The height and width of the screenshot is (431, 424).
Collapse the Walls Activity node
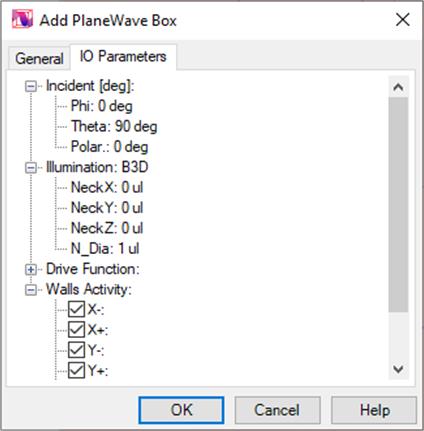[x=31, y=290]
